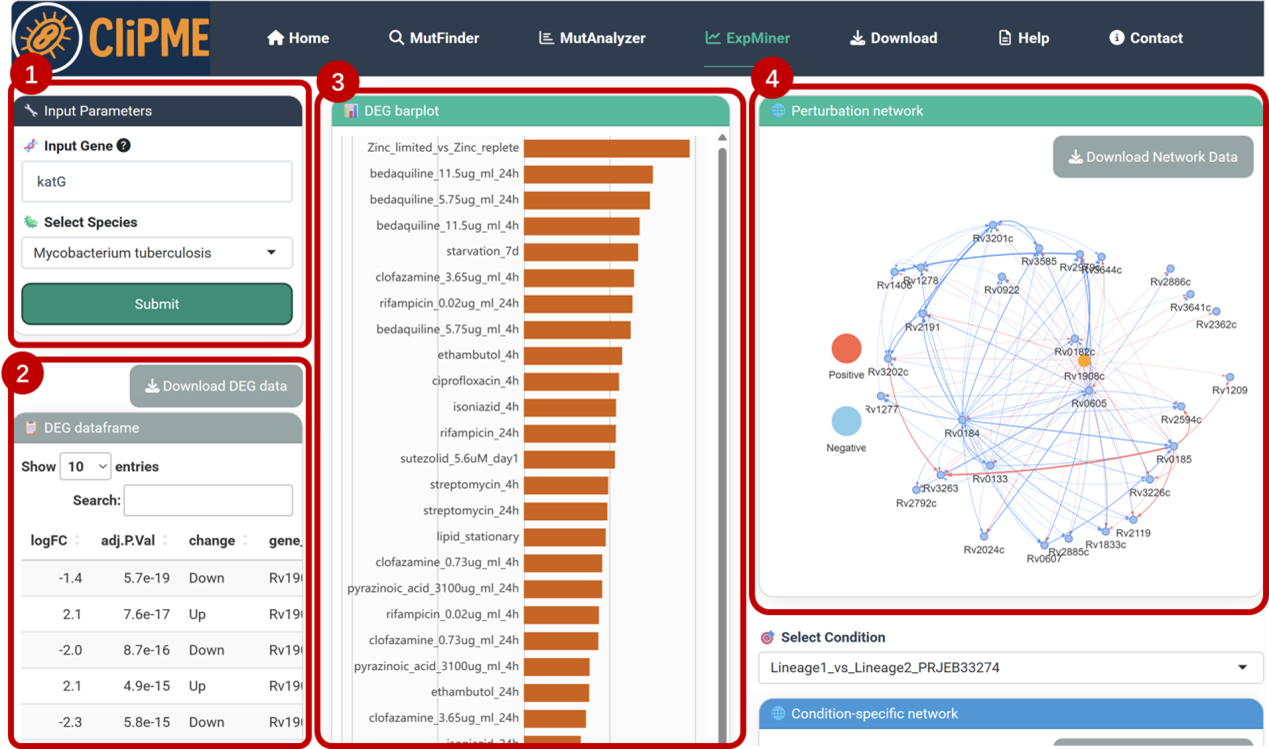The height and width of the screenshot is (749, 1269).
Task: Expand the Select Condition dropdown
Action: pos(1010,667)
